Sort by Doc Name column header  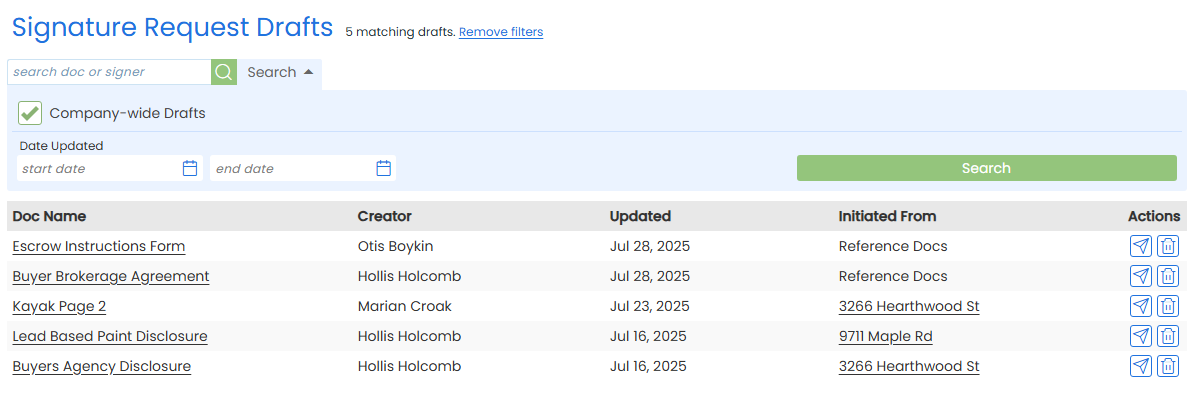click(x=49, y=216)
